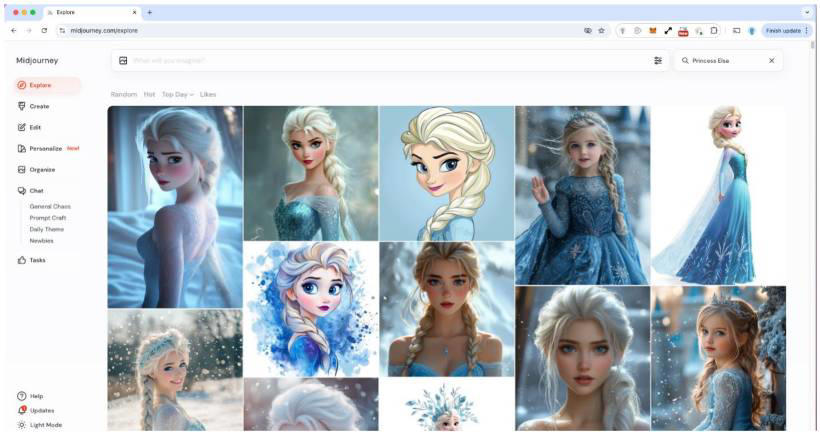The image size is (820, 441).
Task: Toggle Light Mode
Action: (40, 425)
